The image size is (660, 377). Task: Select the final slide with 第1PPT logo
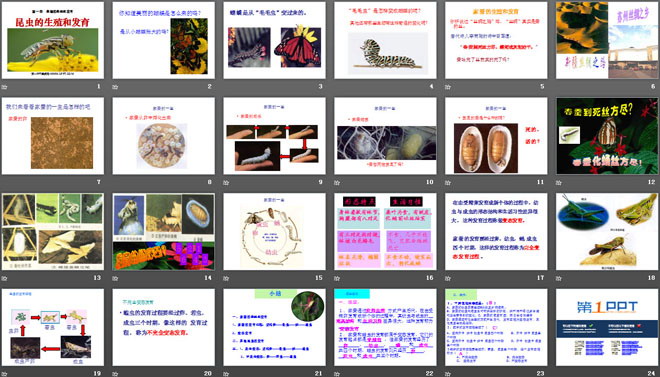(x=607, y=327)
